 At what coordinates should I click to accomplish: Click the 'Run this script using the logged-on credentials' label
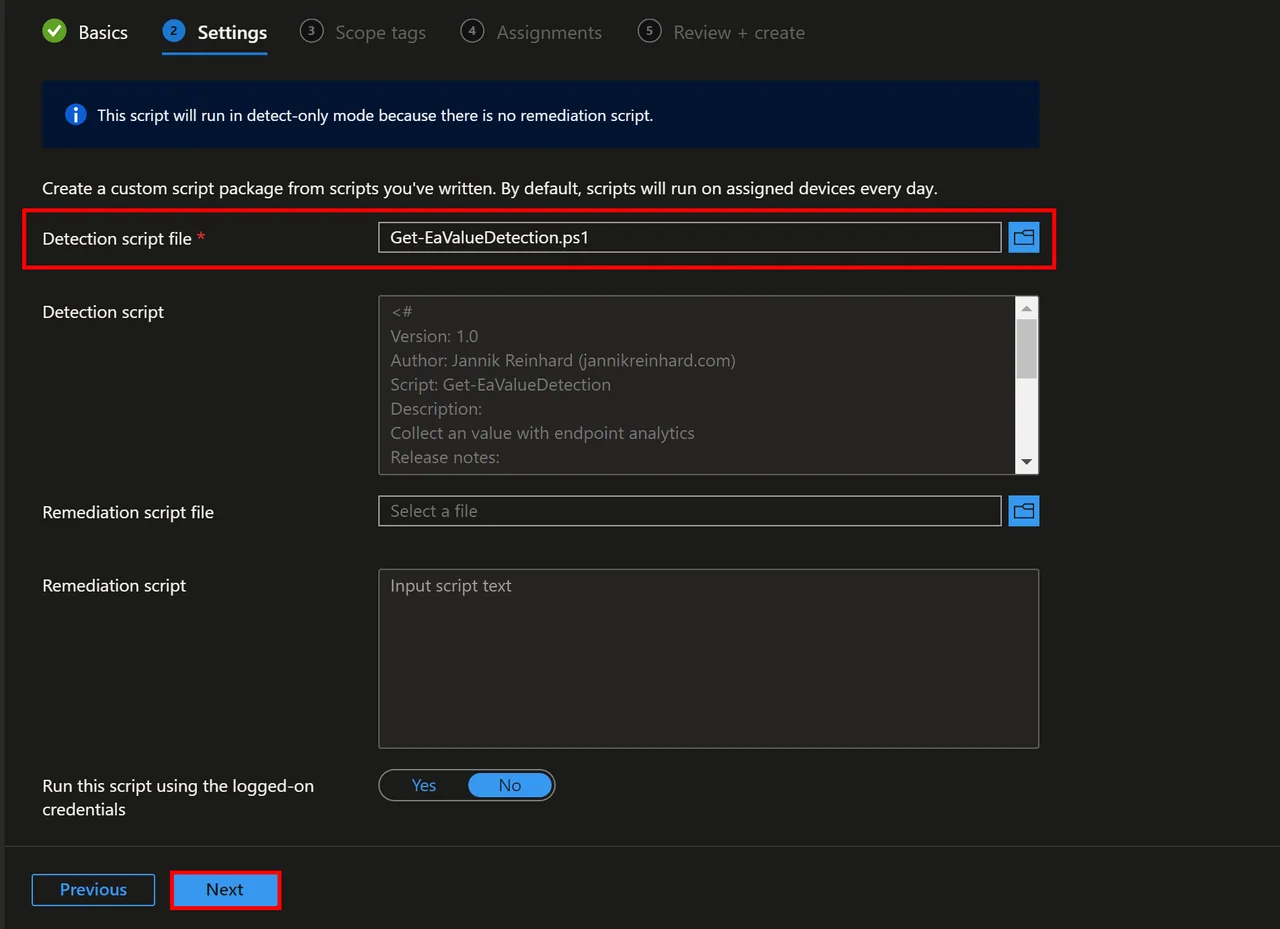click(x=178, y=797)
